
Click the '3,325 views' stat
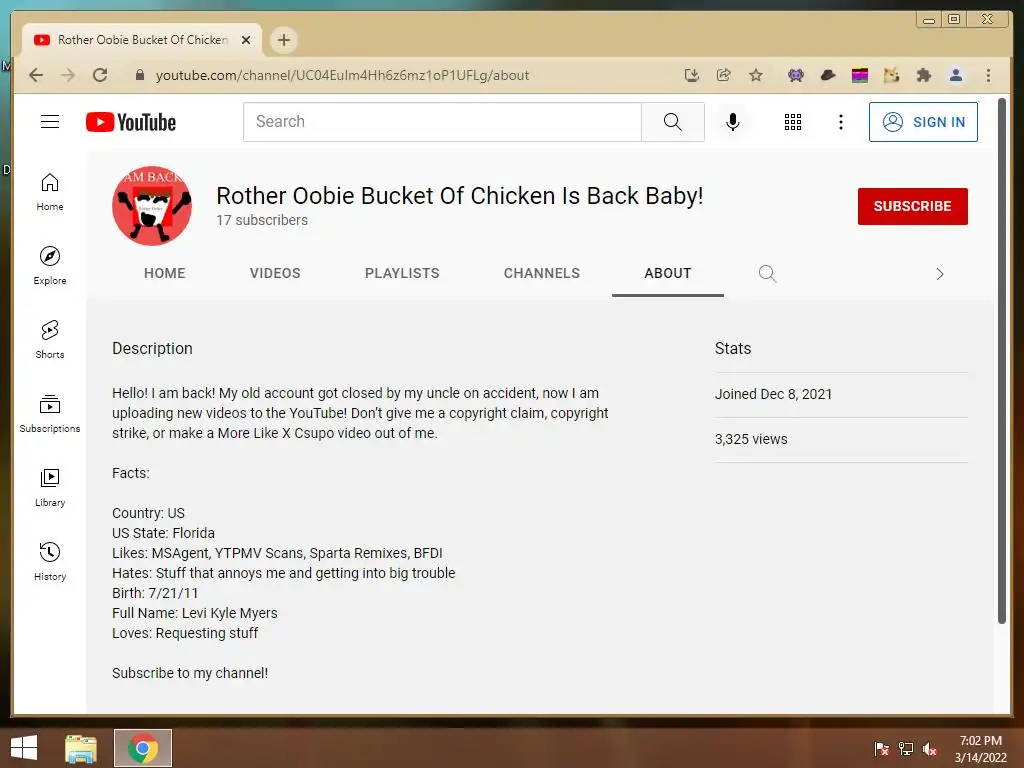point(751,439)
